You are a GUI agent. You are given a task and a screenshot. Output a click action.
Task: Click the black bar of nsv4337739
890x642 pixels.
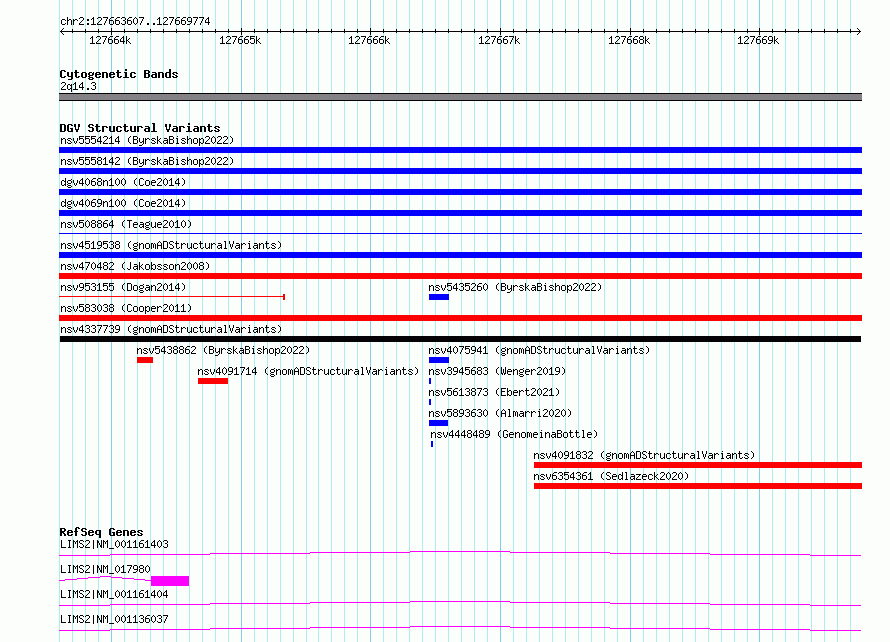click(x=460, y=339)
